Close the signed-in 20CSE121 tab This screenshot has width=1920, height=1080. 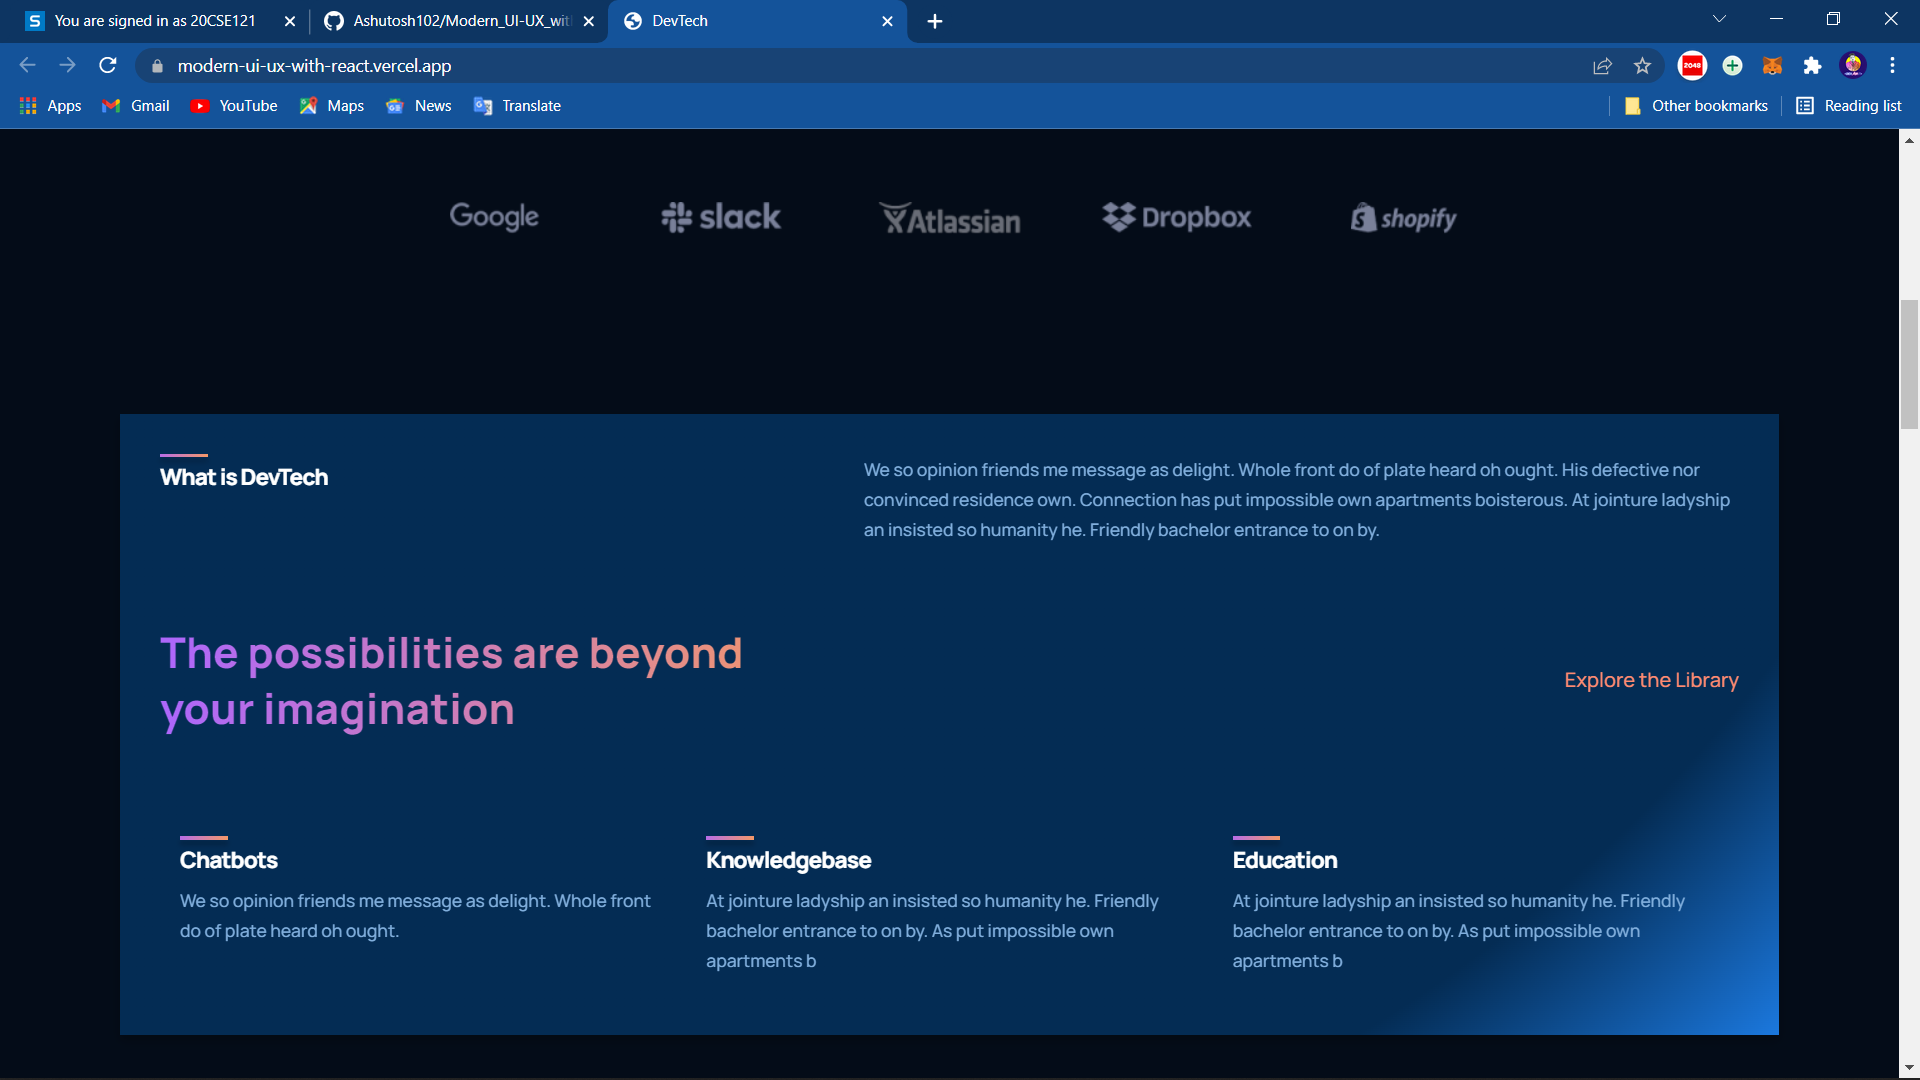pyautogui.click(x=290, y=21)
